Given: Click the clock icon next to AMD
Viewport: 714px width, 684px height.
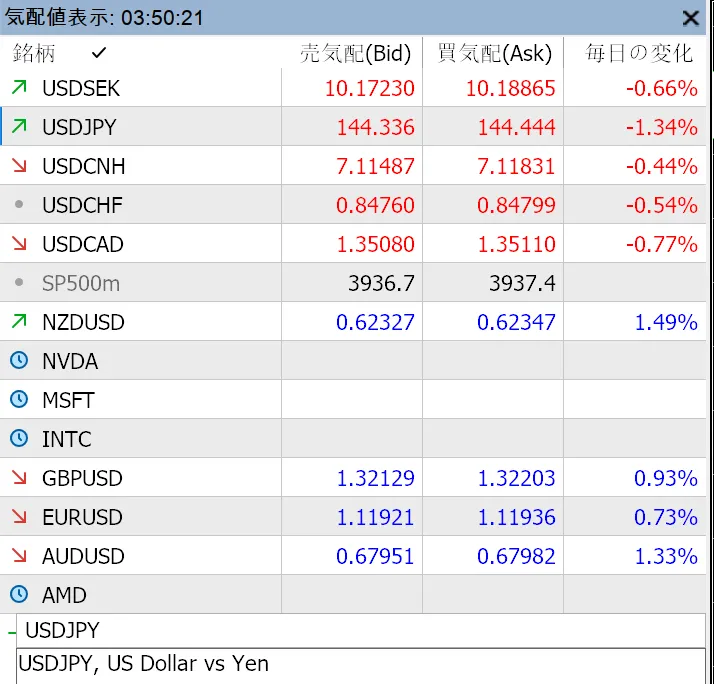Looking at the screenshot, I should (19, 594).
